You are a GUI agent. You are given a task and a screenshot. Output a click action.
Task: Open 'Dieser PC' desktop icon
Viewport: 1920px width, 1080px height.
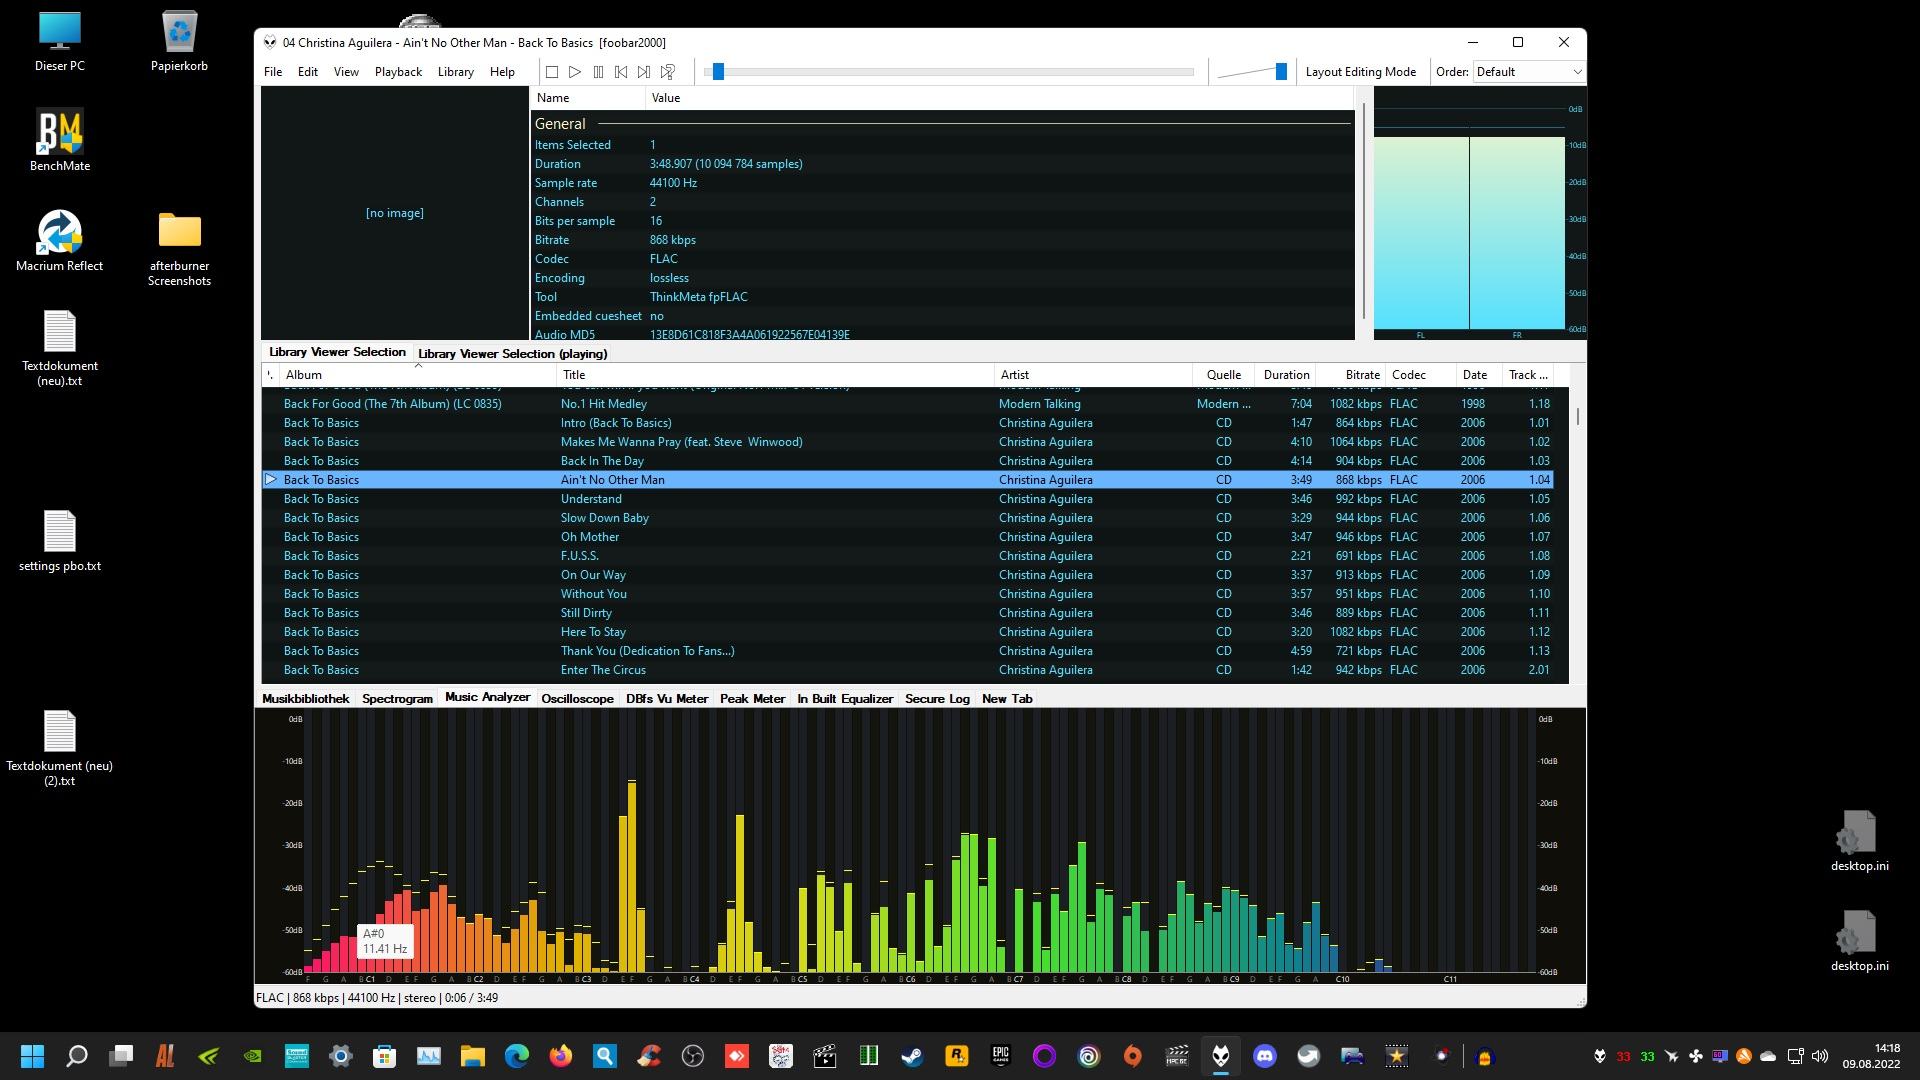point(59,42)
